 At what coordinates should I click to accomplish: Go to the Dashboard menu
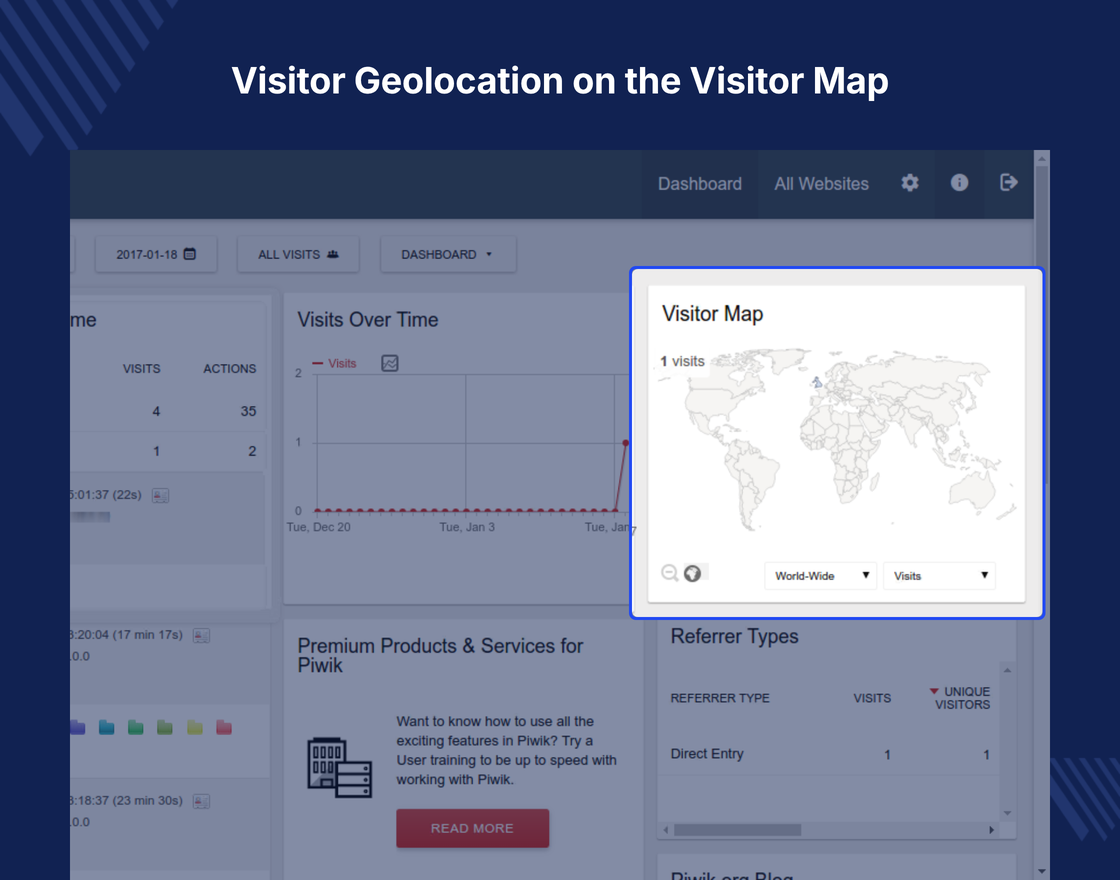699,184
